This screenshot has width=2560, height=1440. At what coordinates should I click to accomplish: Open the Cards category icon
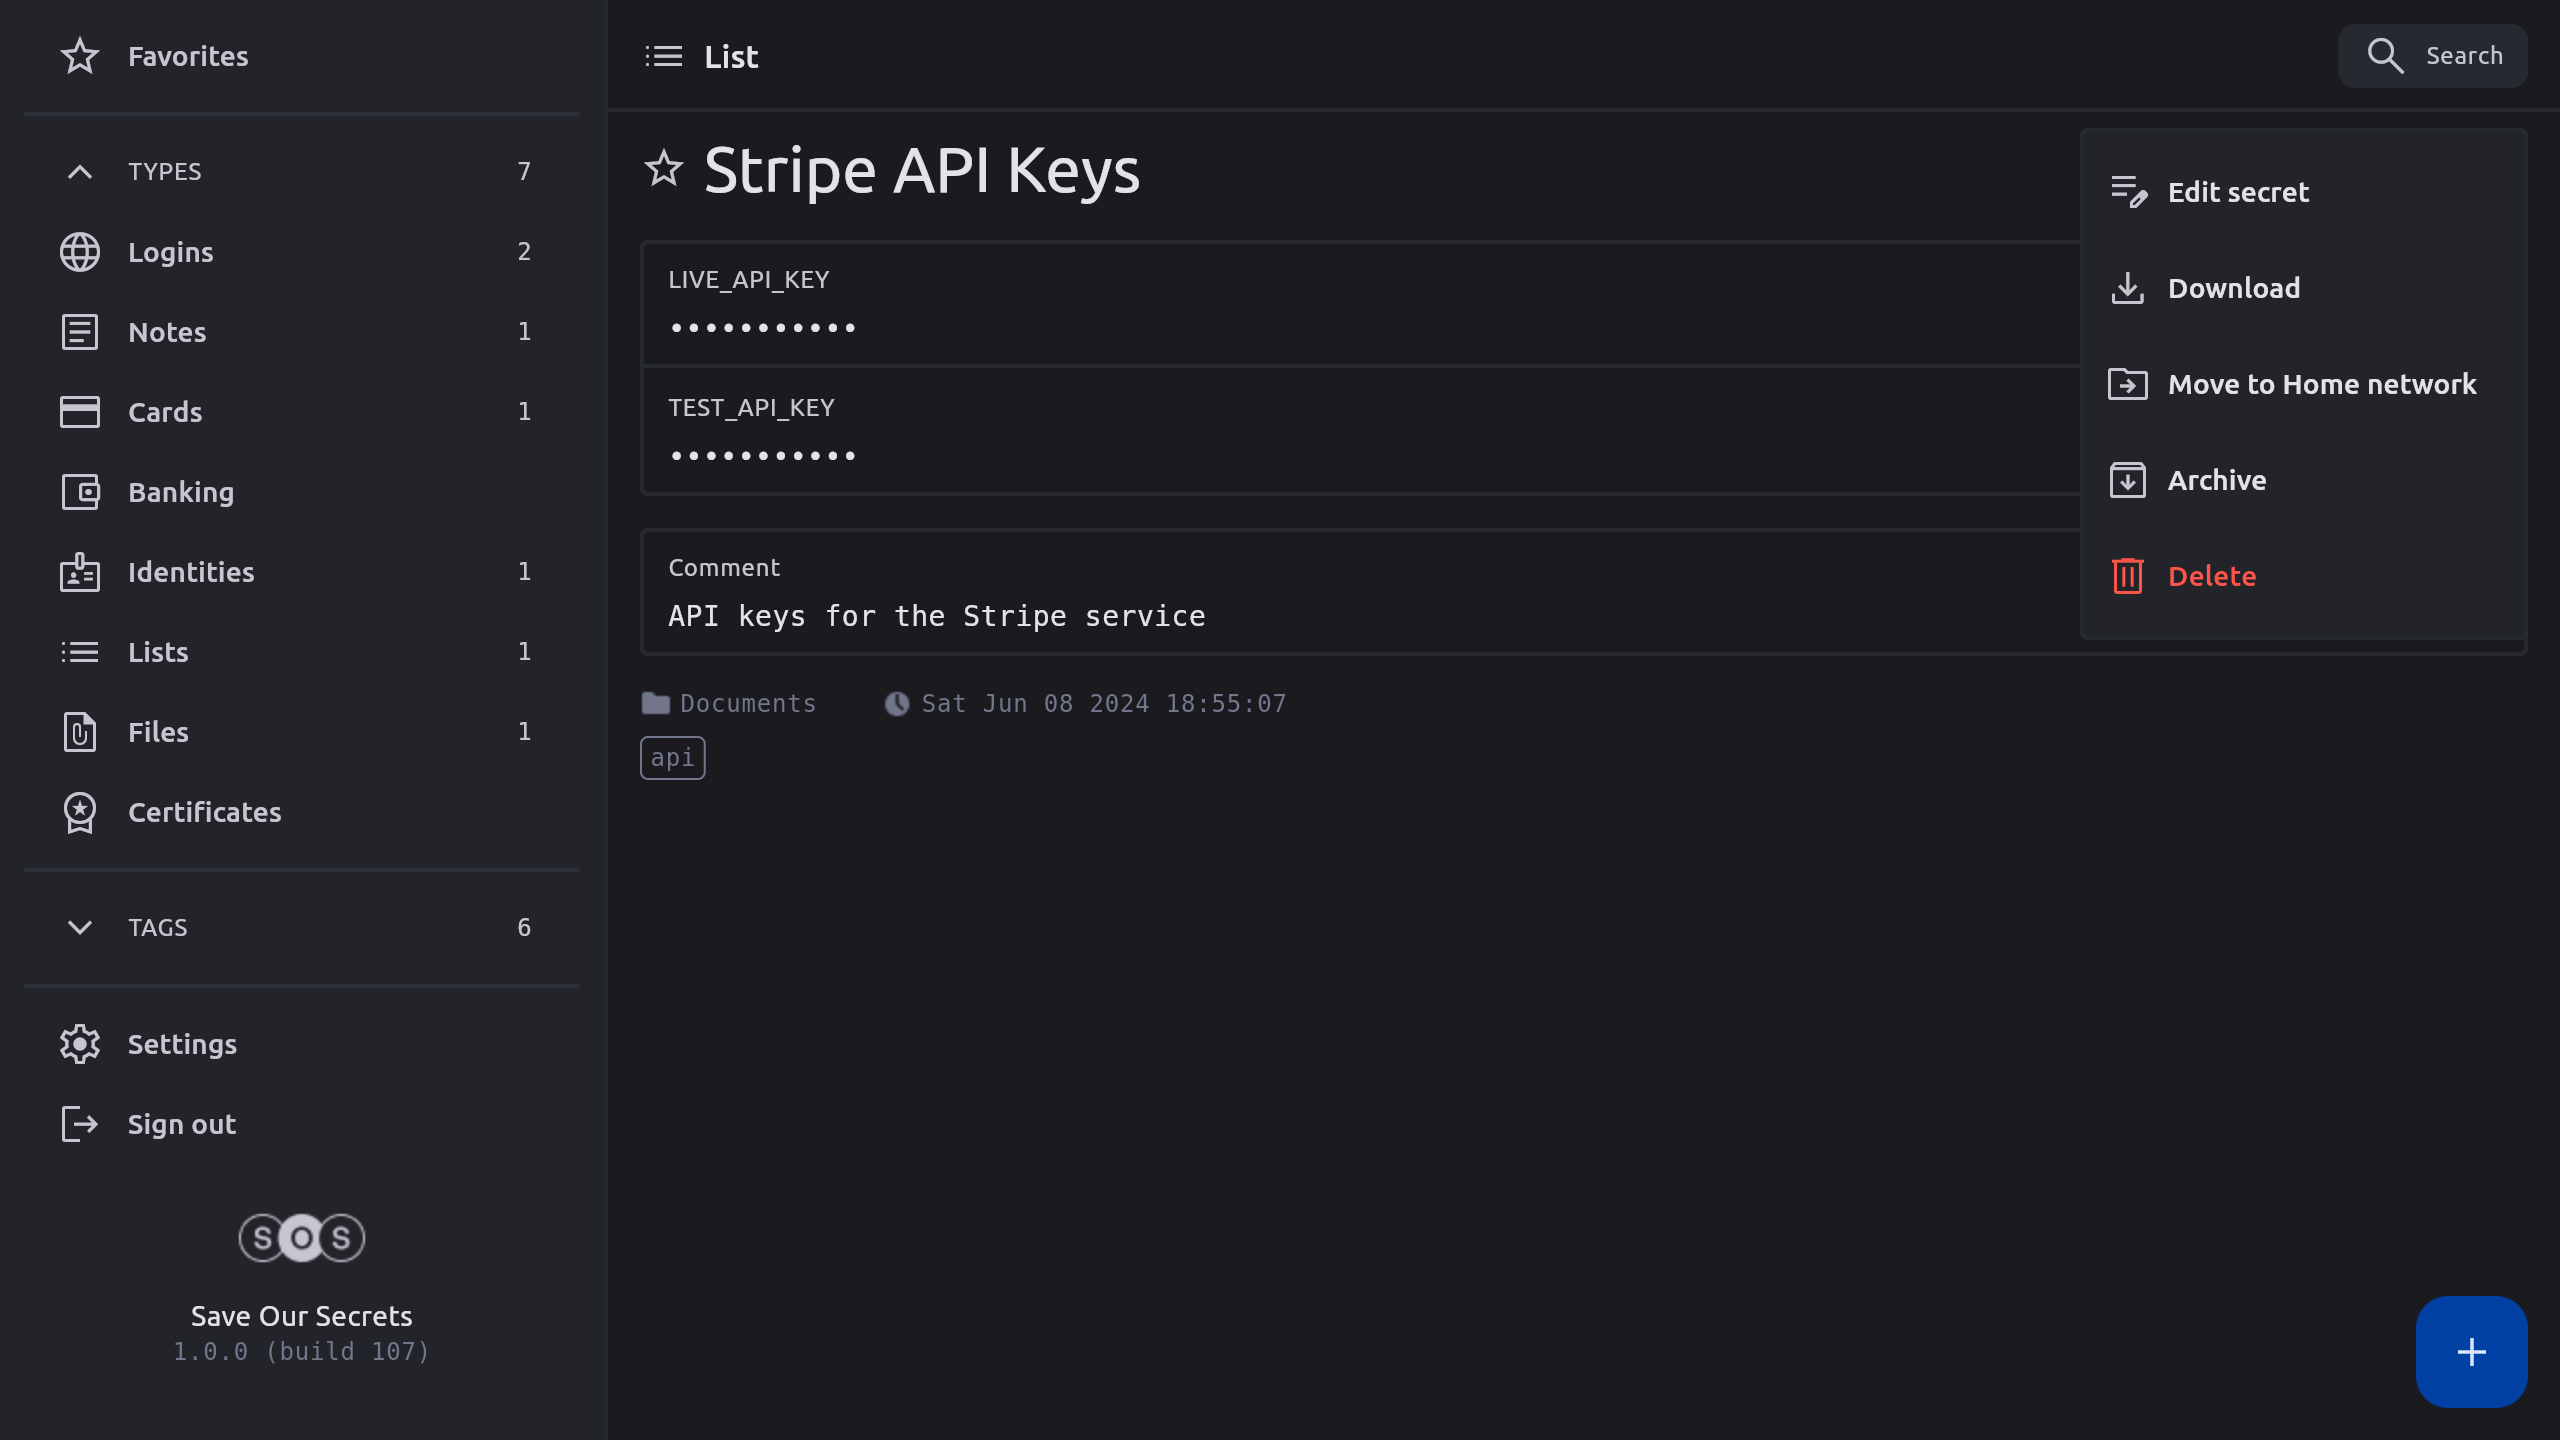point(80,412)
